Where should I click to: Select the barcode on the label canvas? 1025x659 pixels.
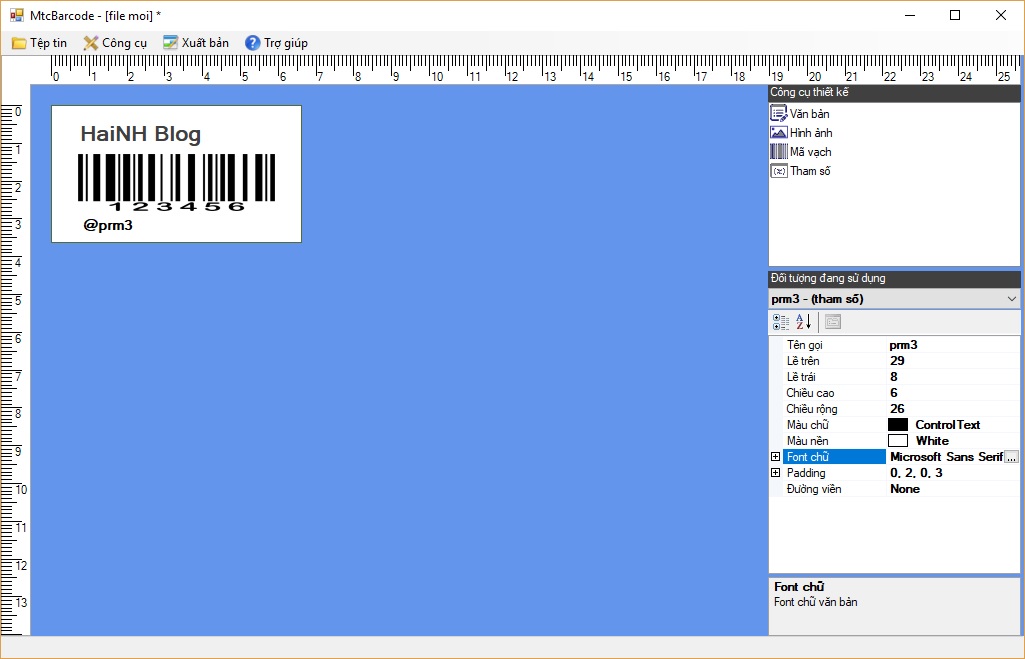(176, 180)
